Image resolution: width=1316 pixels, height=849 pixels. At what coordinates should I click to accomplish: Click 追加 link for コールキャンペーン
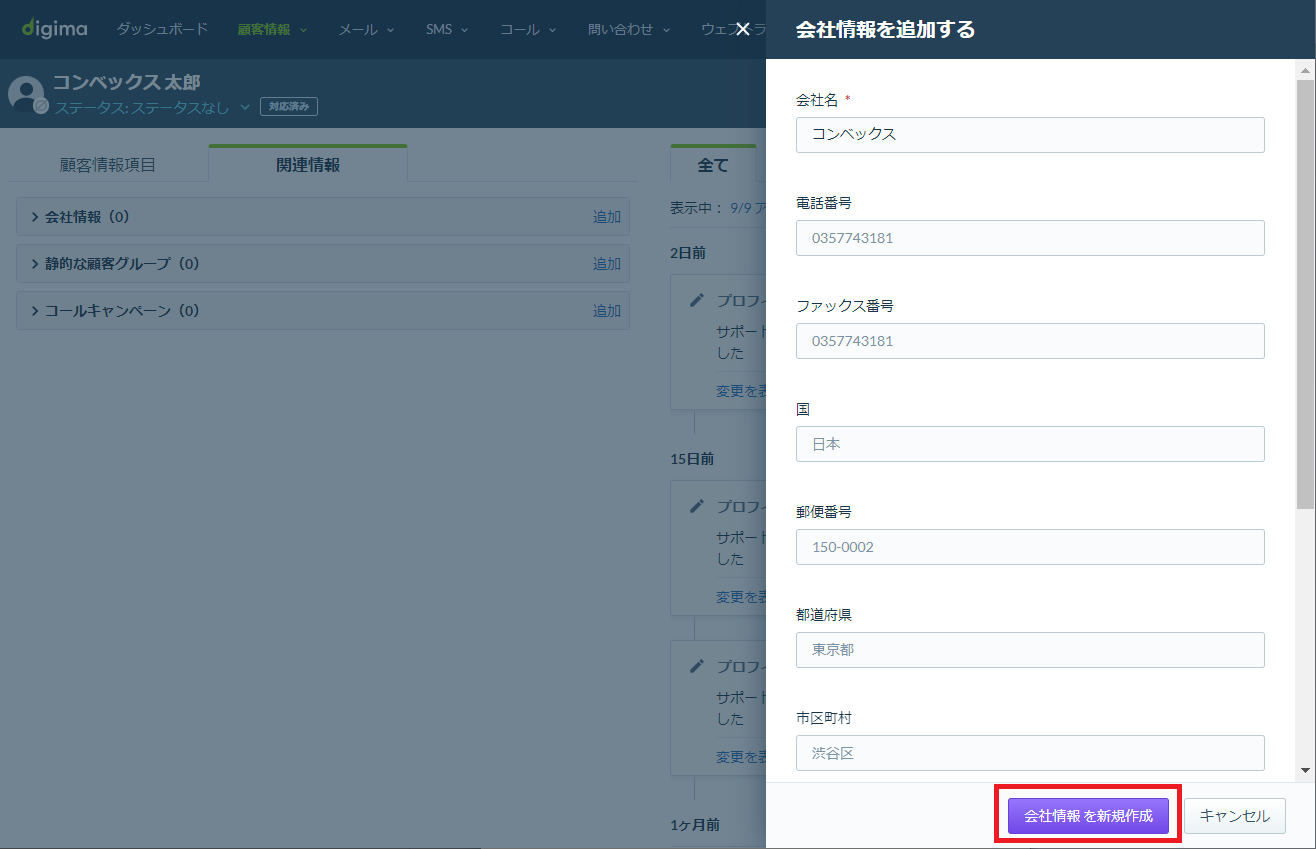607,311
